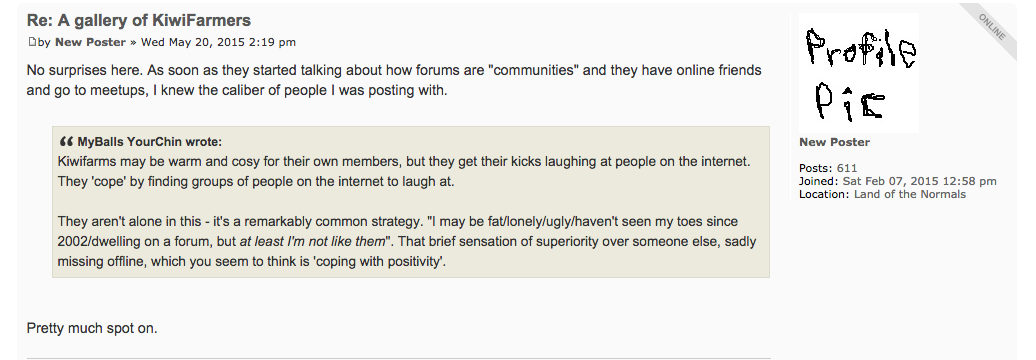View the 611 posts by this user

tap(846, 168)
